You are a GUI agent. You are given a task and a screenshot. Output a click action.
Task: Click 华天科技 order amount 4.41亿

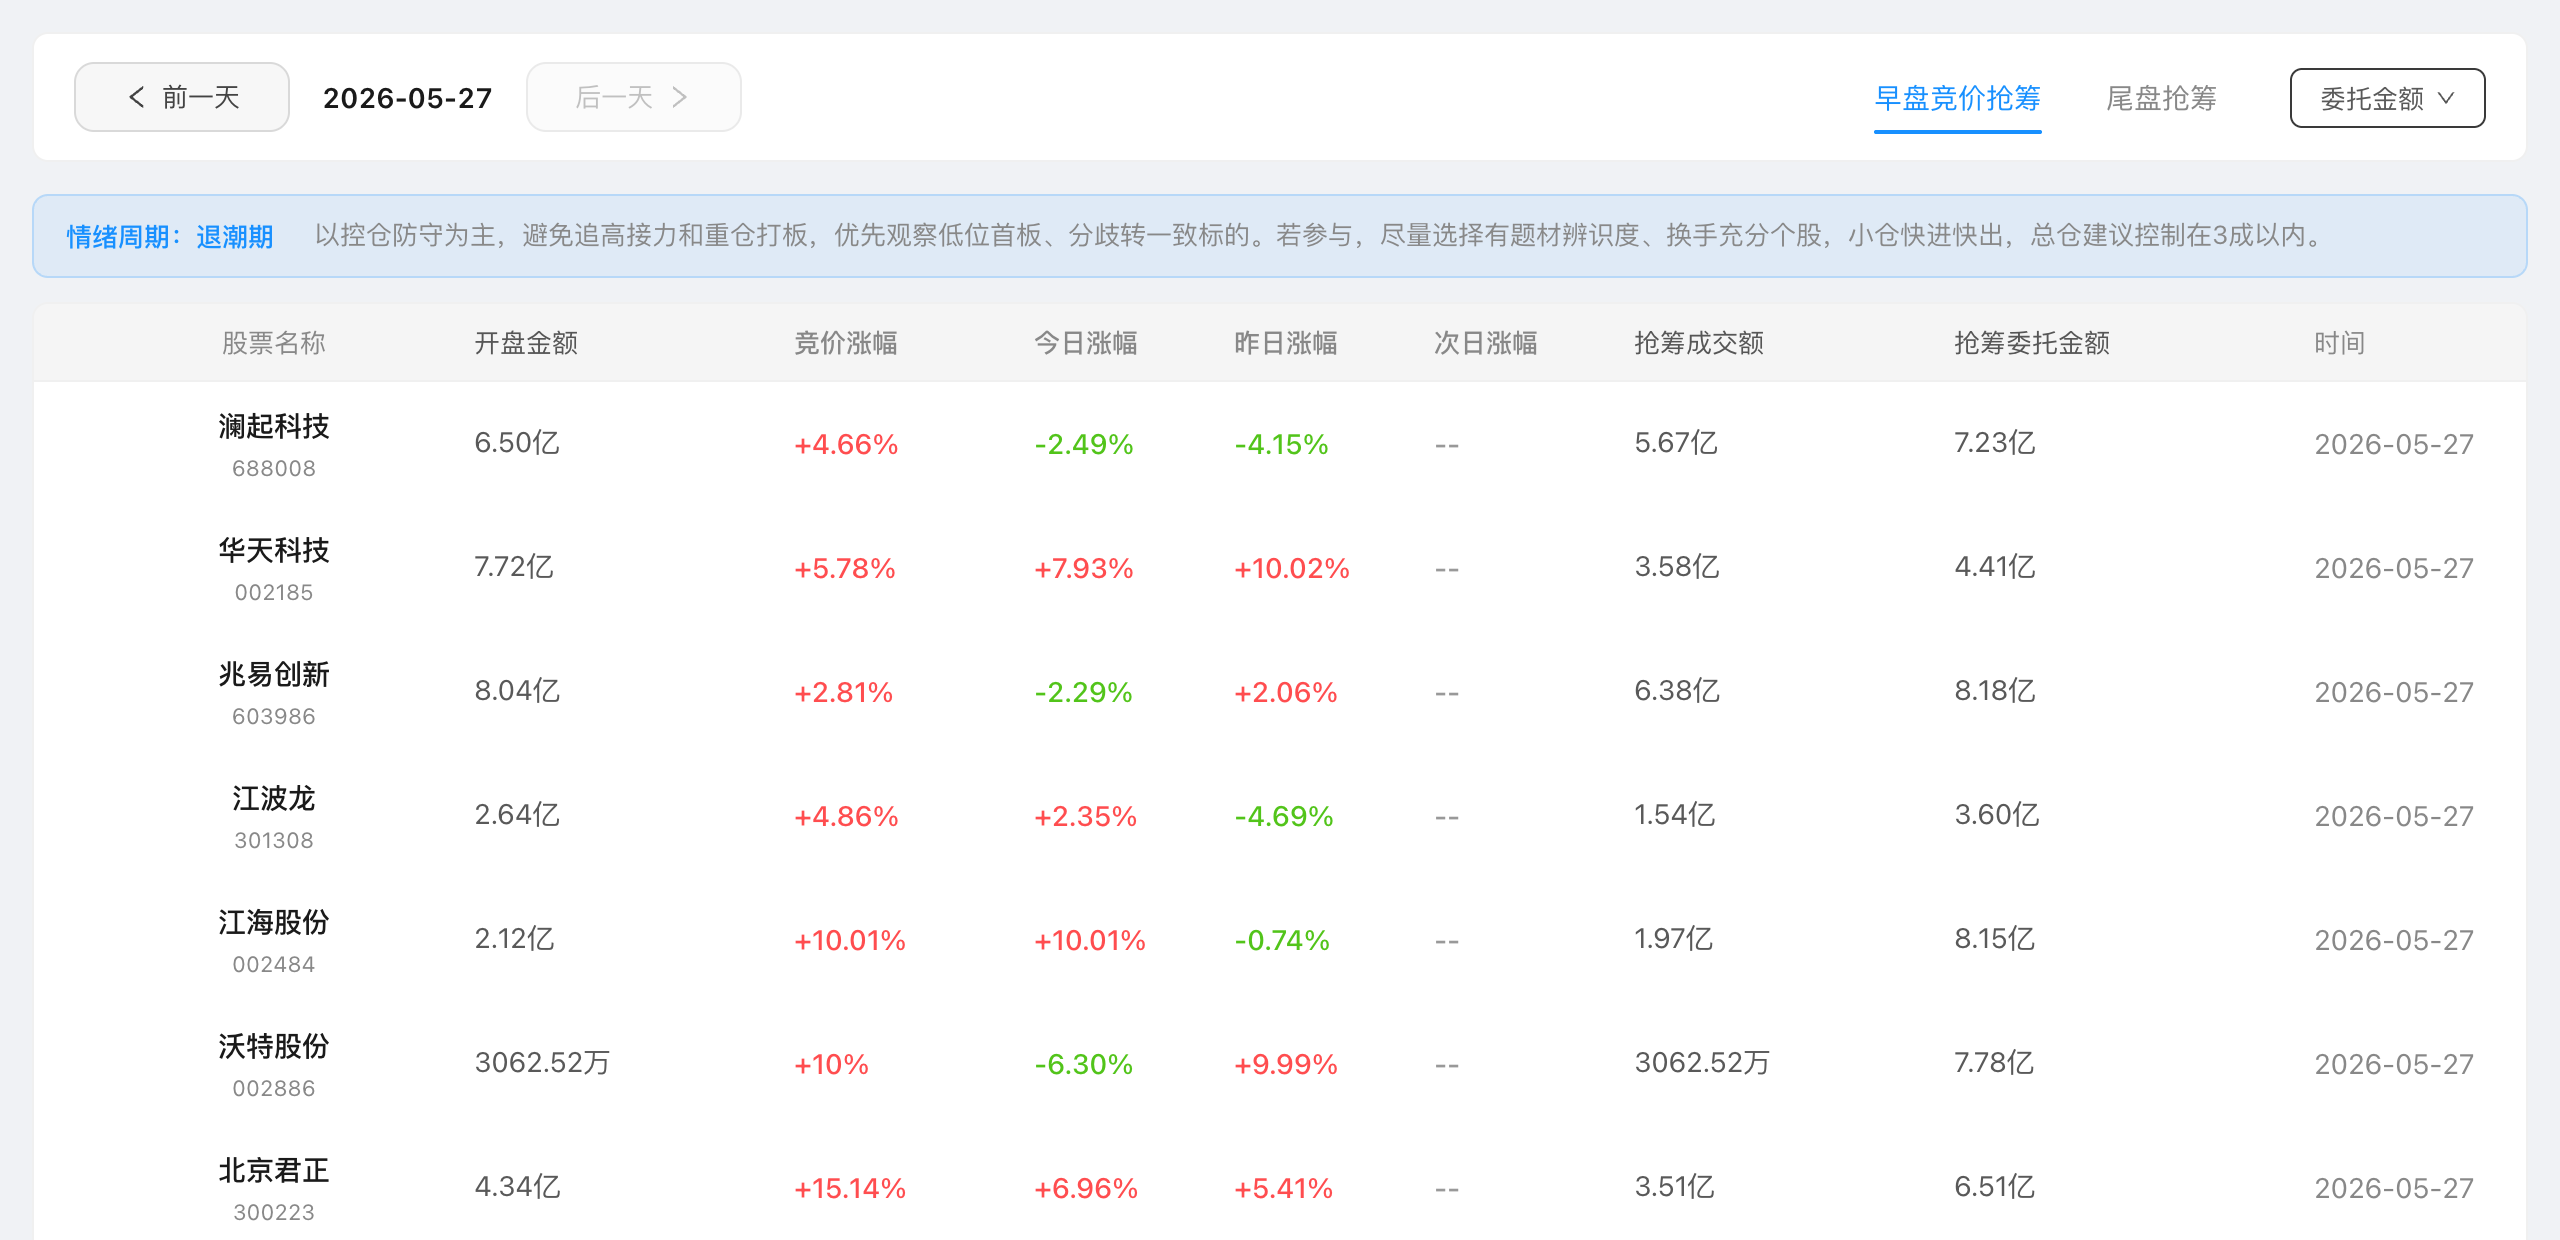pos(1995,567)
